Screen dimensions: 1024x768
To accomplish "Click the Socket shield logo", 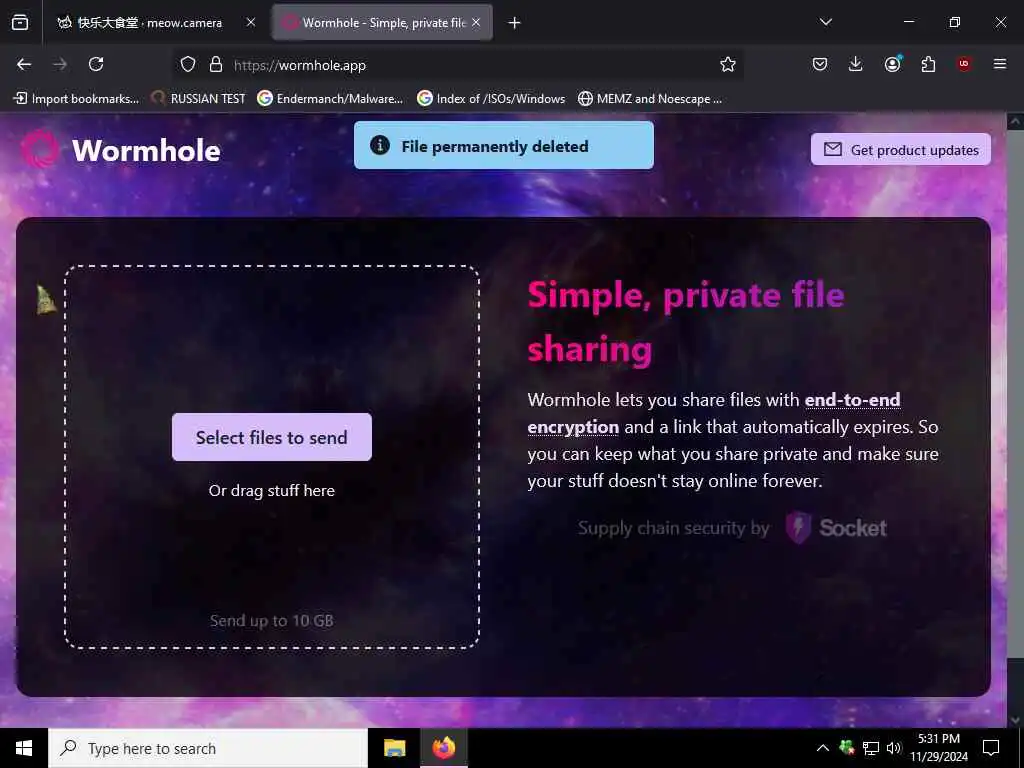I will pyautogui.click(x=798, y=528).
